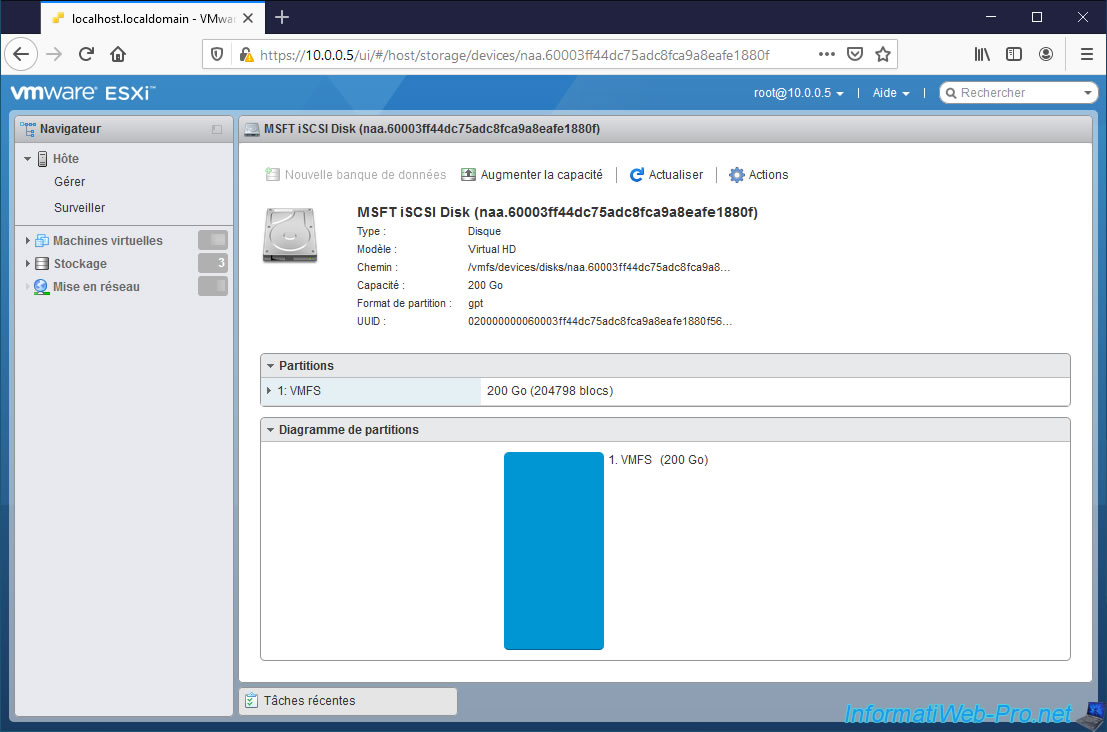The image size is (1107, 732).
Task: Click the Mise en réseau globe icon
Action: click(42, 287)
